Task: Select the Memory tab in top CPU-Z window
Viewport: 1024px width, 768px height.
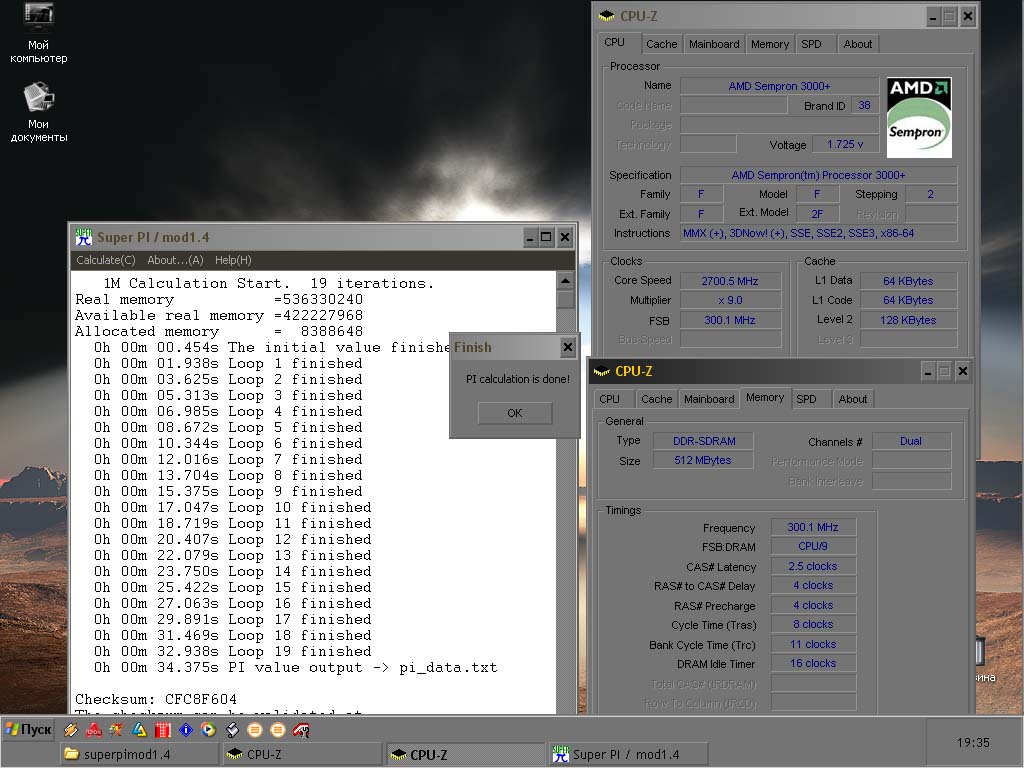Action: point(770,44)
